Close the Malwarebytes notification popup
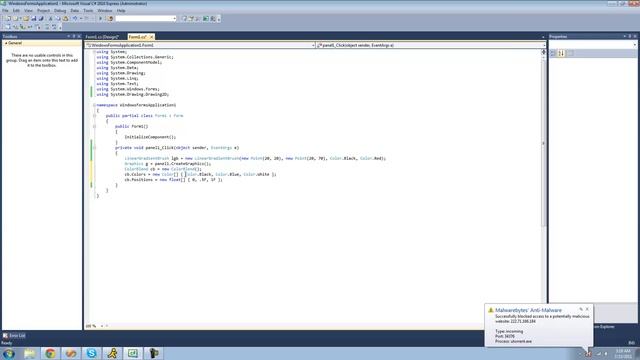Screen dimensions: 640x360 (x=587, y=309)
